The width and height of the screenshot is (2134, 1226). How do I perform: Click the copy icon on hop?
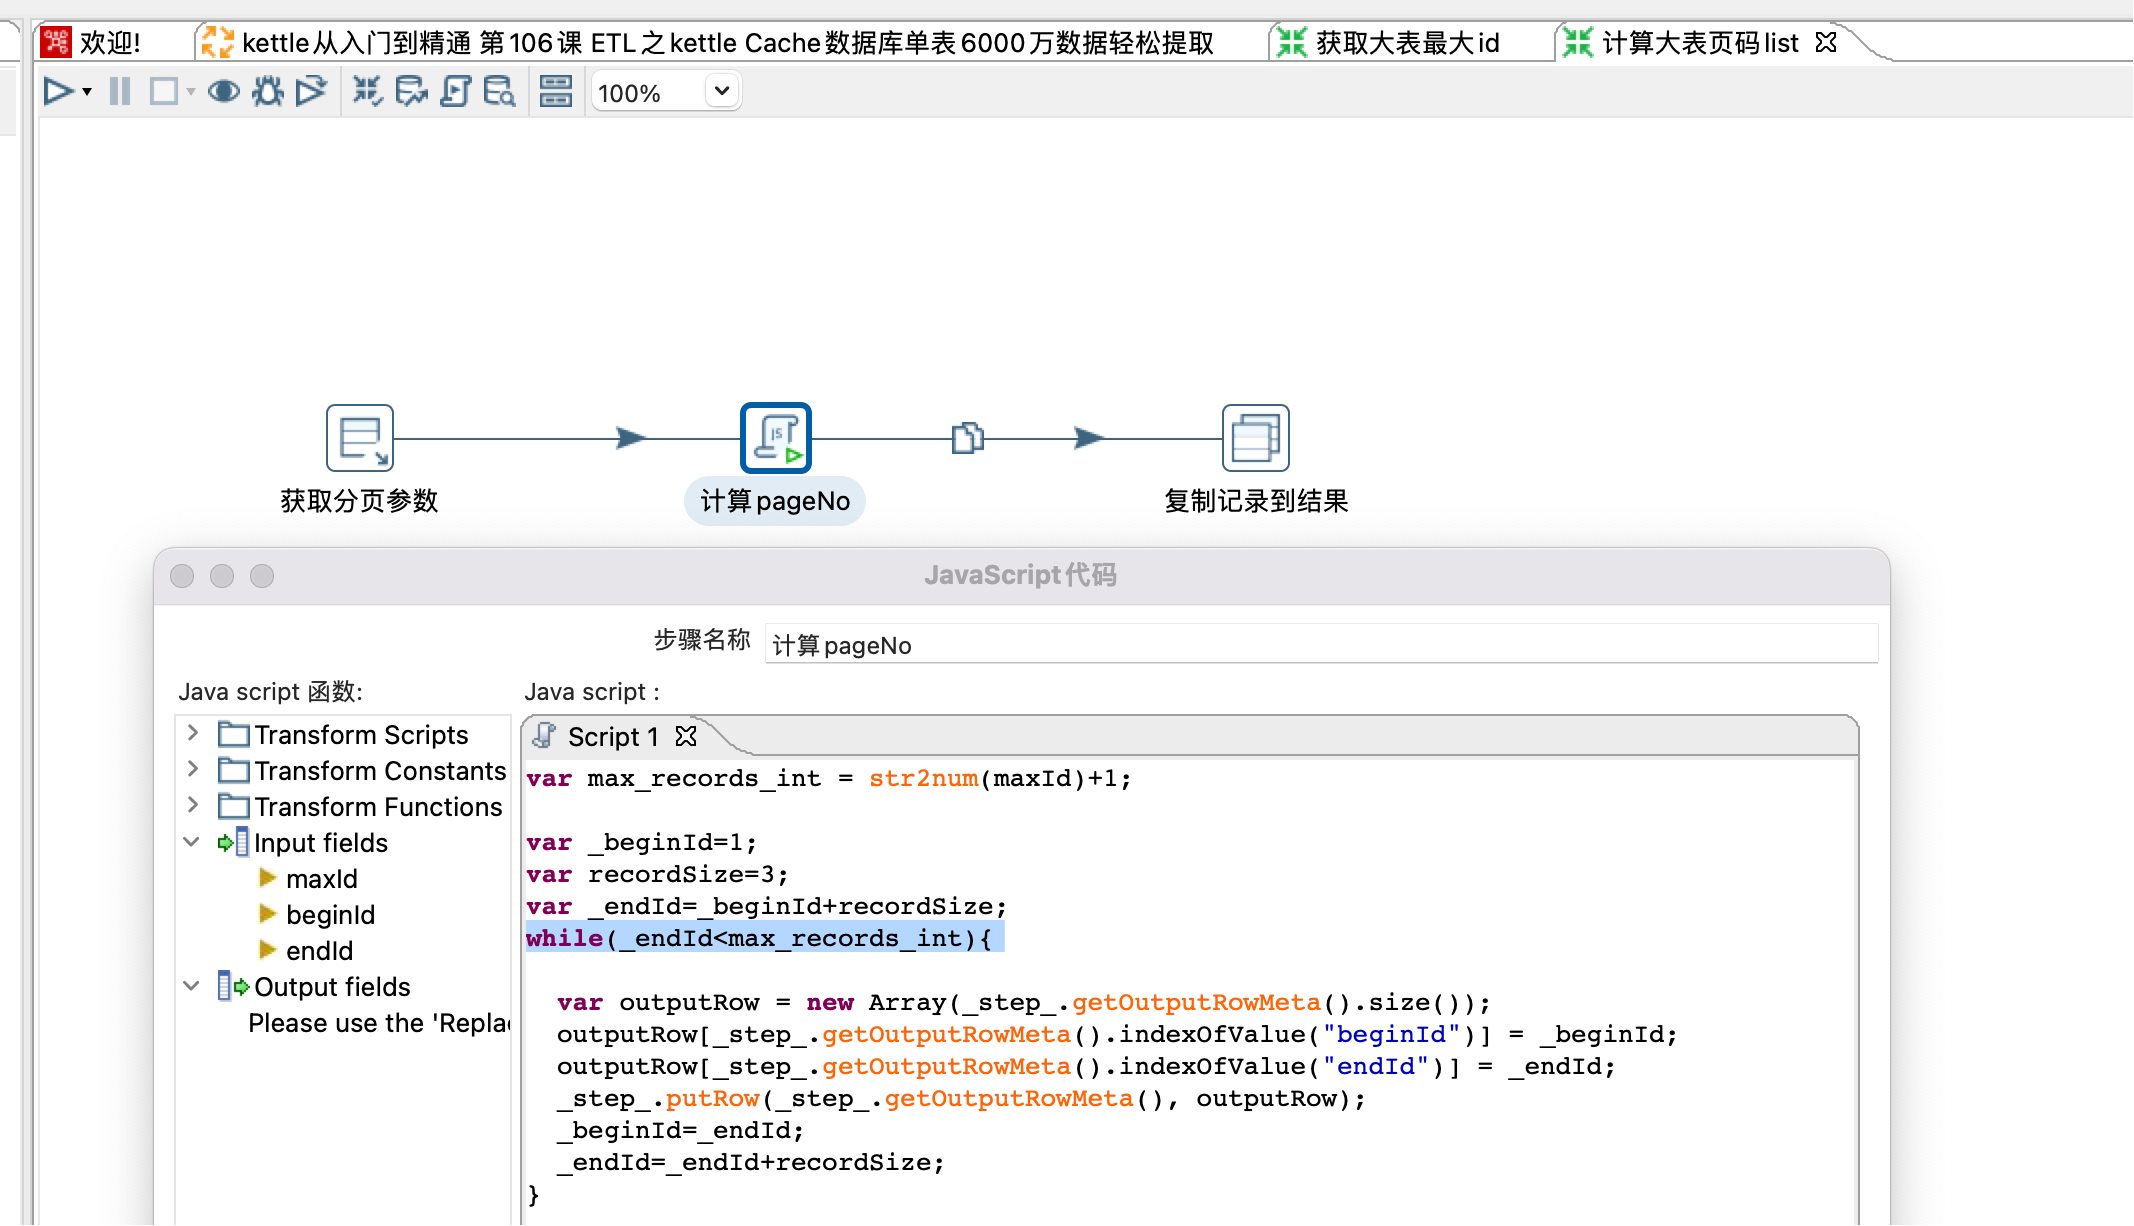coord(967,438)
